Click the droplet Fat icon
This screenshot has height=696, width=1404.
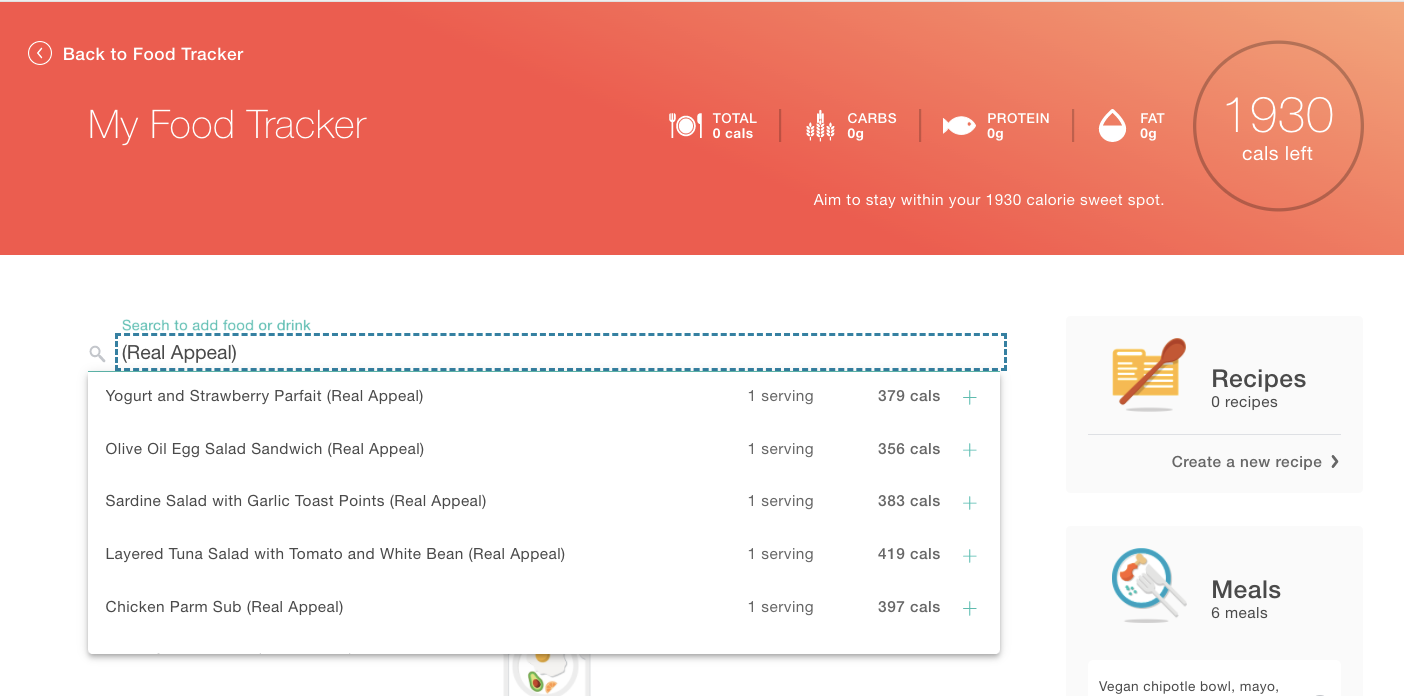pos(1112,126)
